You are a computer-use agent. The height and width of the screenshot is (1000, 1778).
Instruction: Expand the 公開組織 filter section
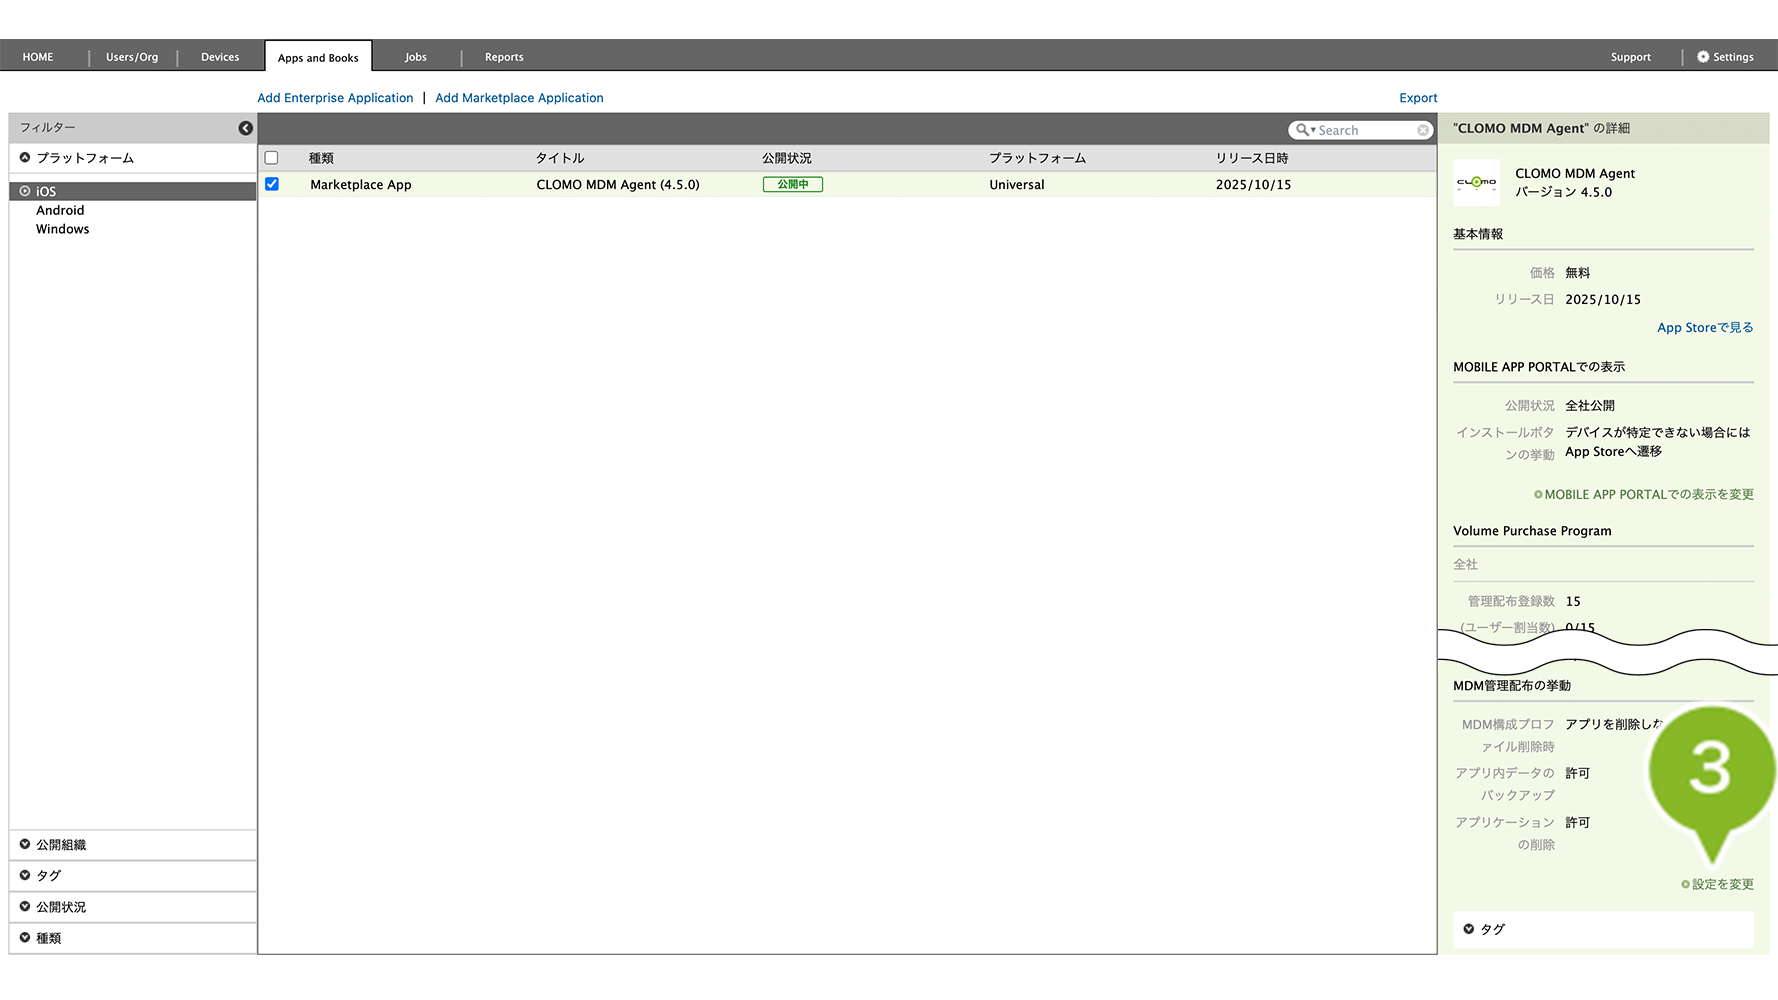pos(61,845)
